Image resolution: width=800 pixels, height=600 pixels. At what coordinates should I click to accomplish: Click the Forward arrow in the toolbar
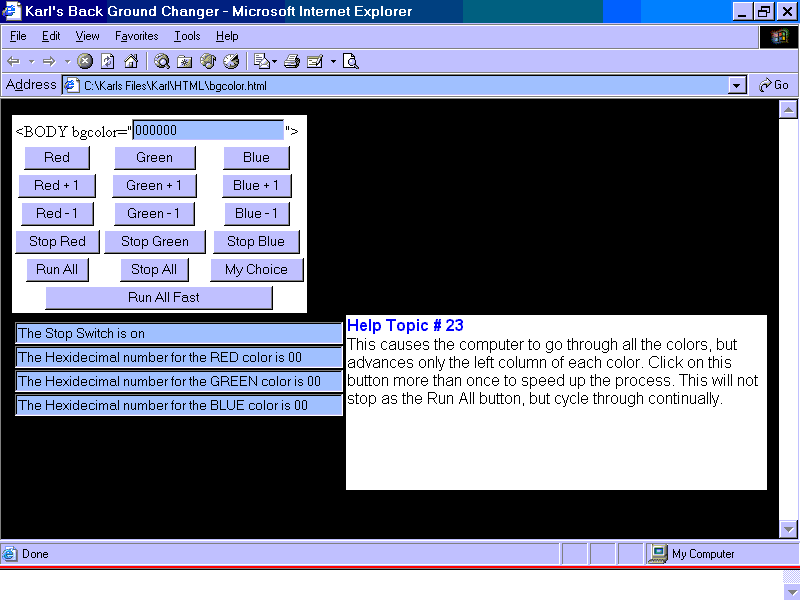pos(49,62)
